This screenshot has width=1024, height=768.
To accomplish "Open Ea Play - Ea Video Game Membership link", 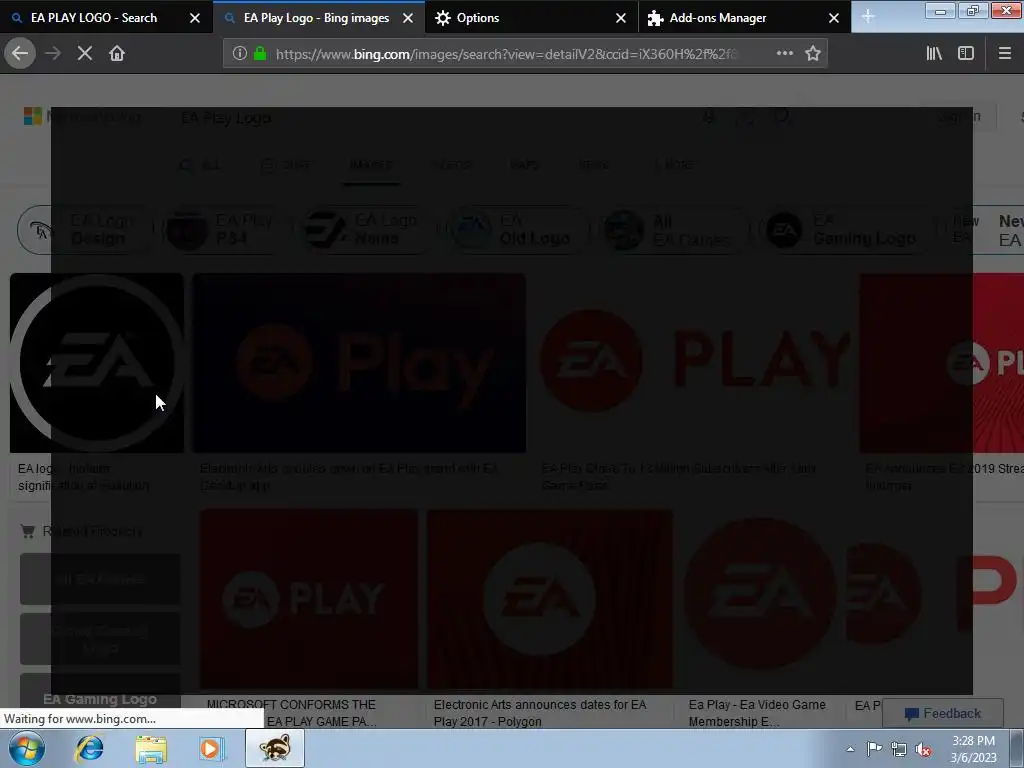I will coord(757,712).
